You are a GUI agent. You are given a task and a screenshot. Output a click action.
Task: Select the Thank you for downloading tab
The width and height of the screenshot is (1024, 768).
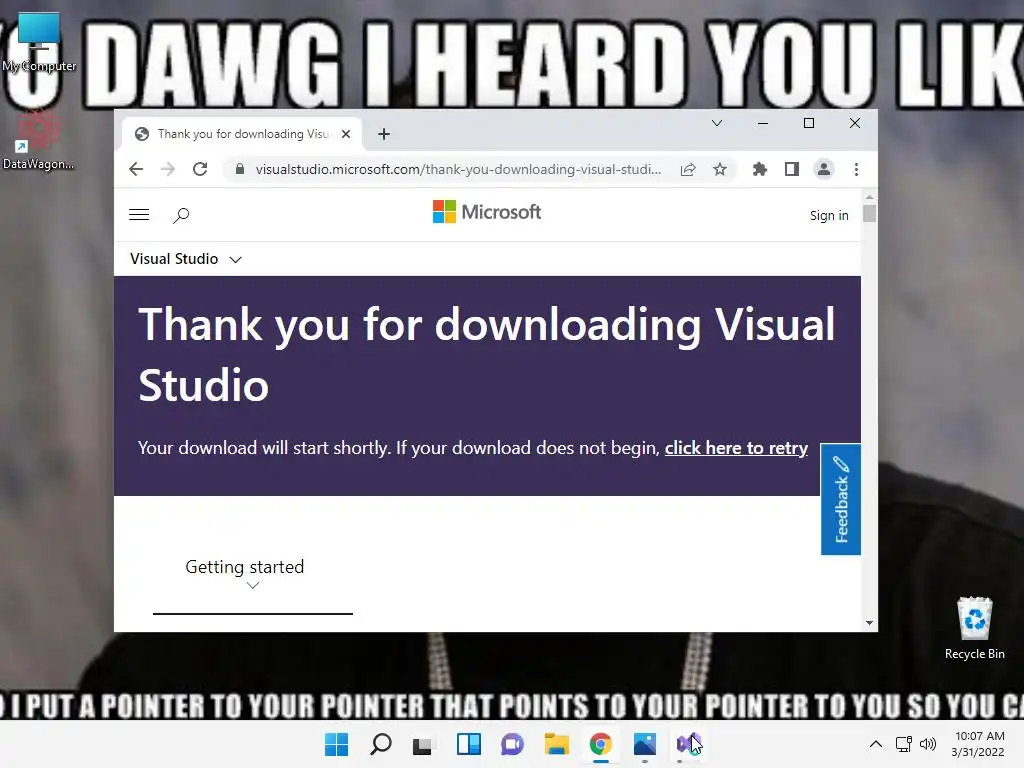pos(242,134)
